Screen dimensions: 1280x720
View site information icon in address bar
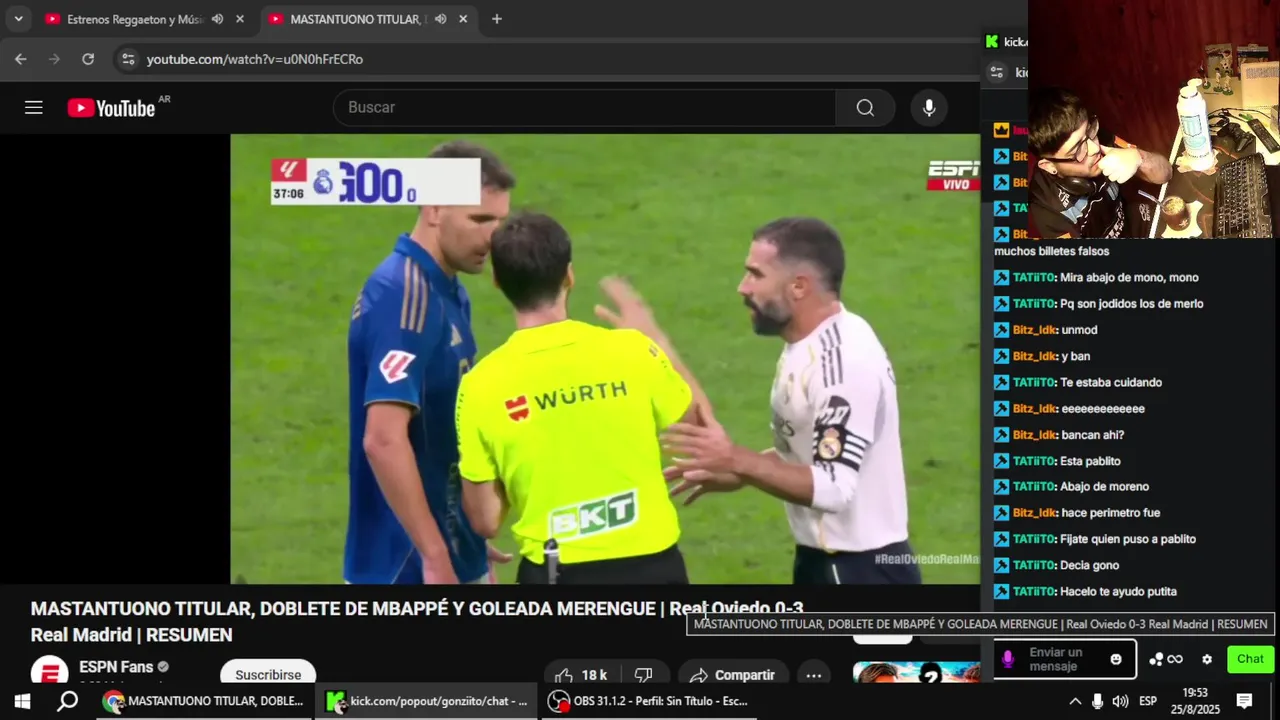pos(127,59)
